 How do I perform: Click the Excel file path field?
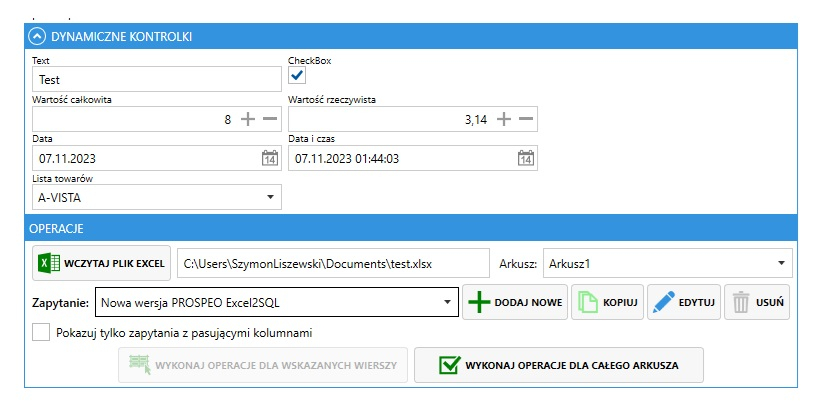[333, 263]
